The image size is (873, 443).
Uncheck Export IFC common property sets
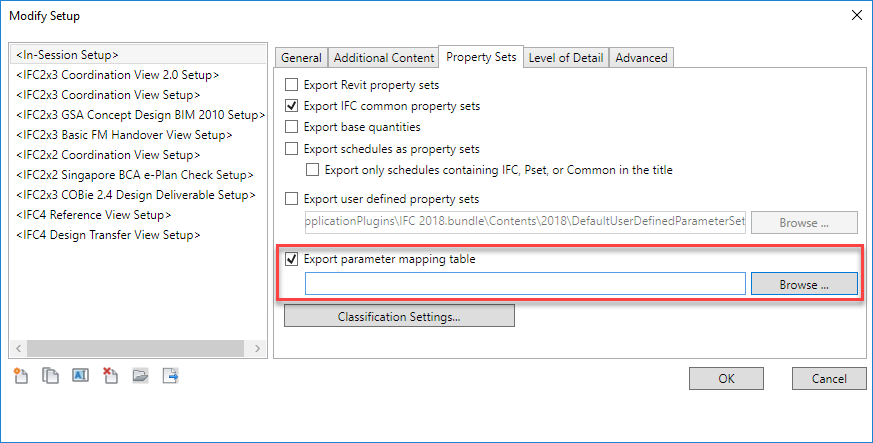[292, 106]
